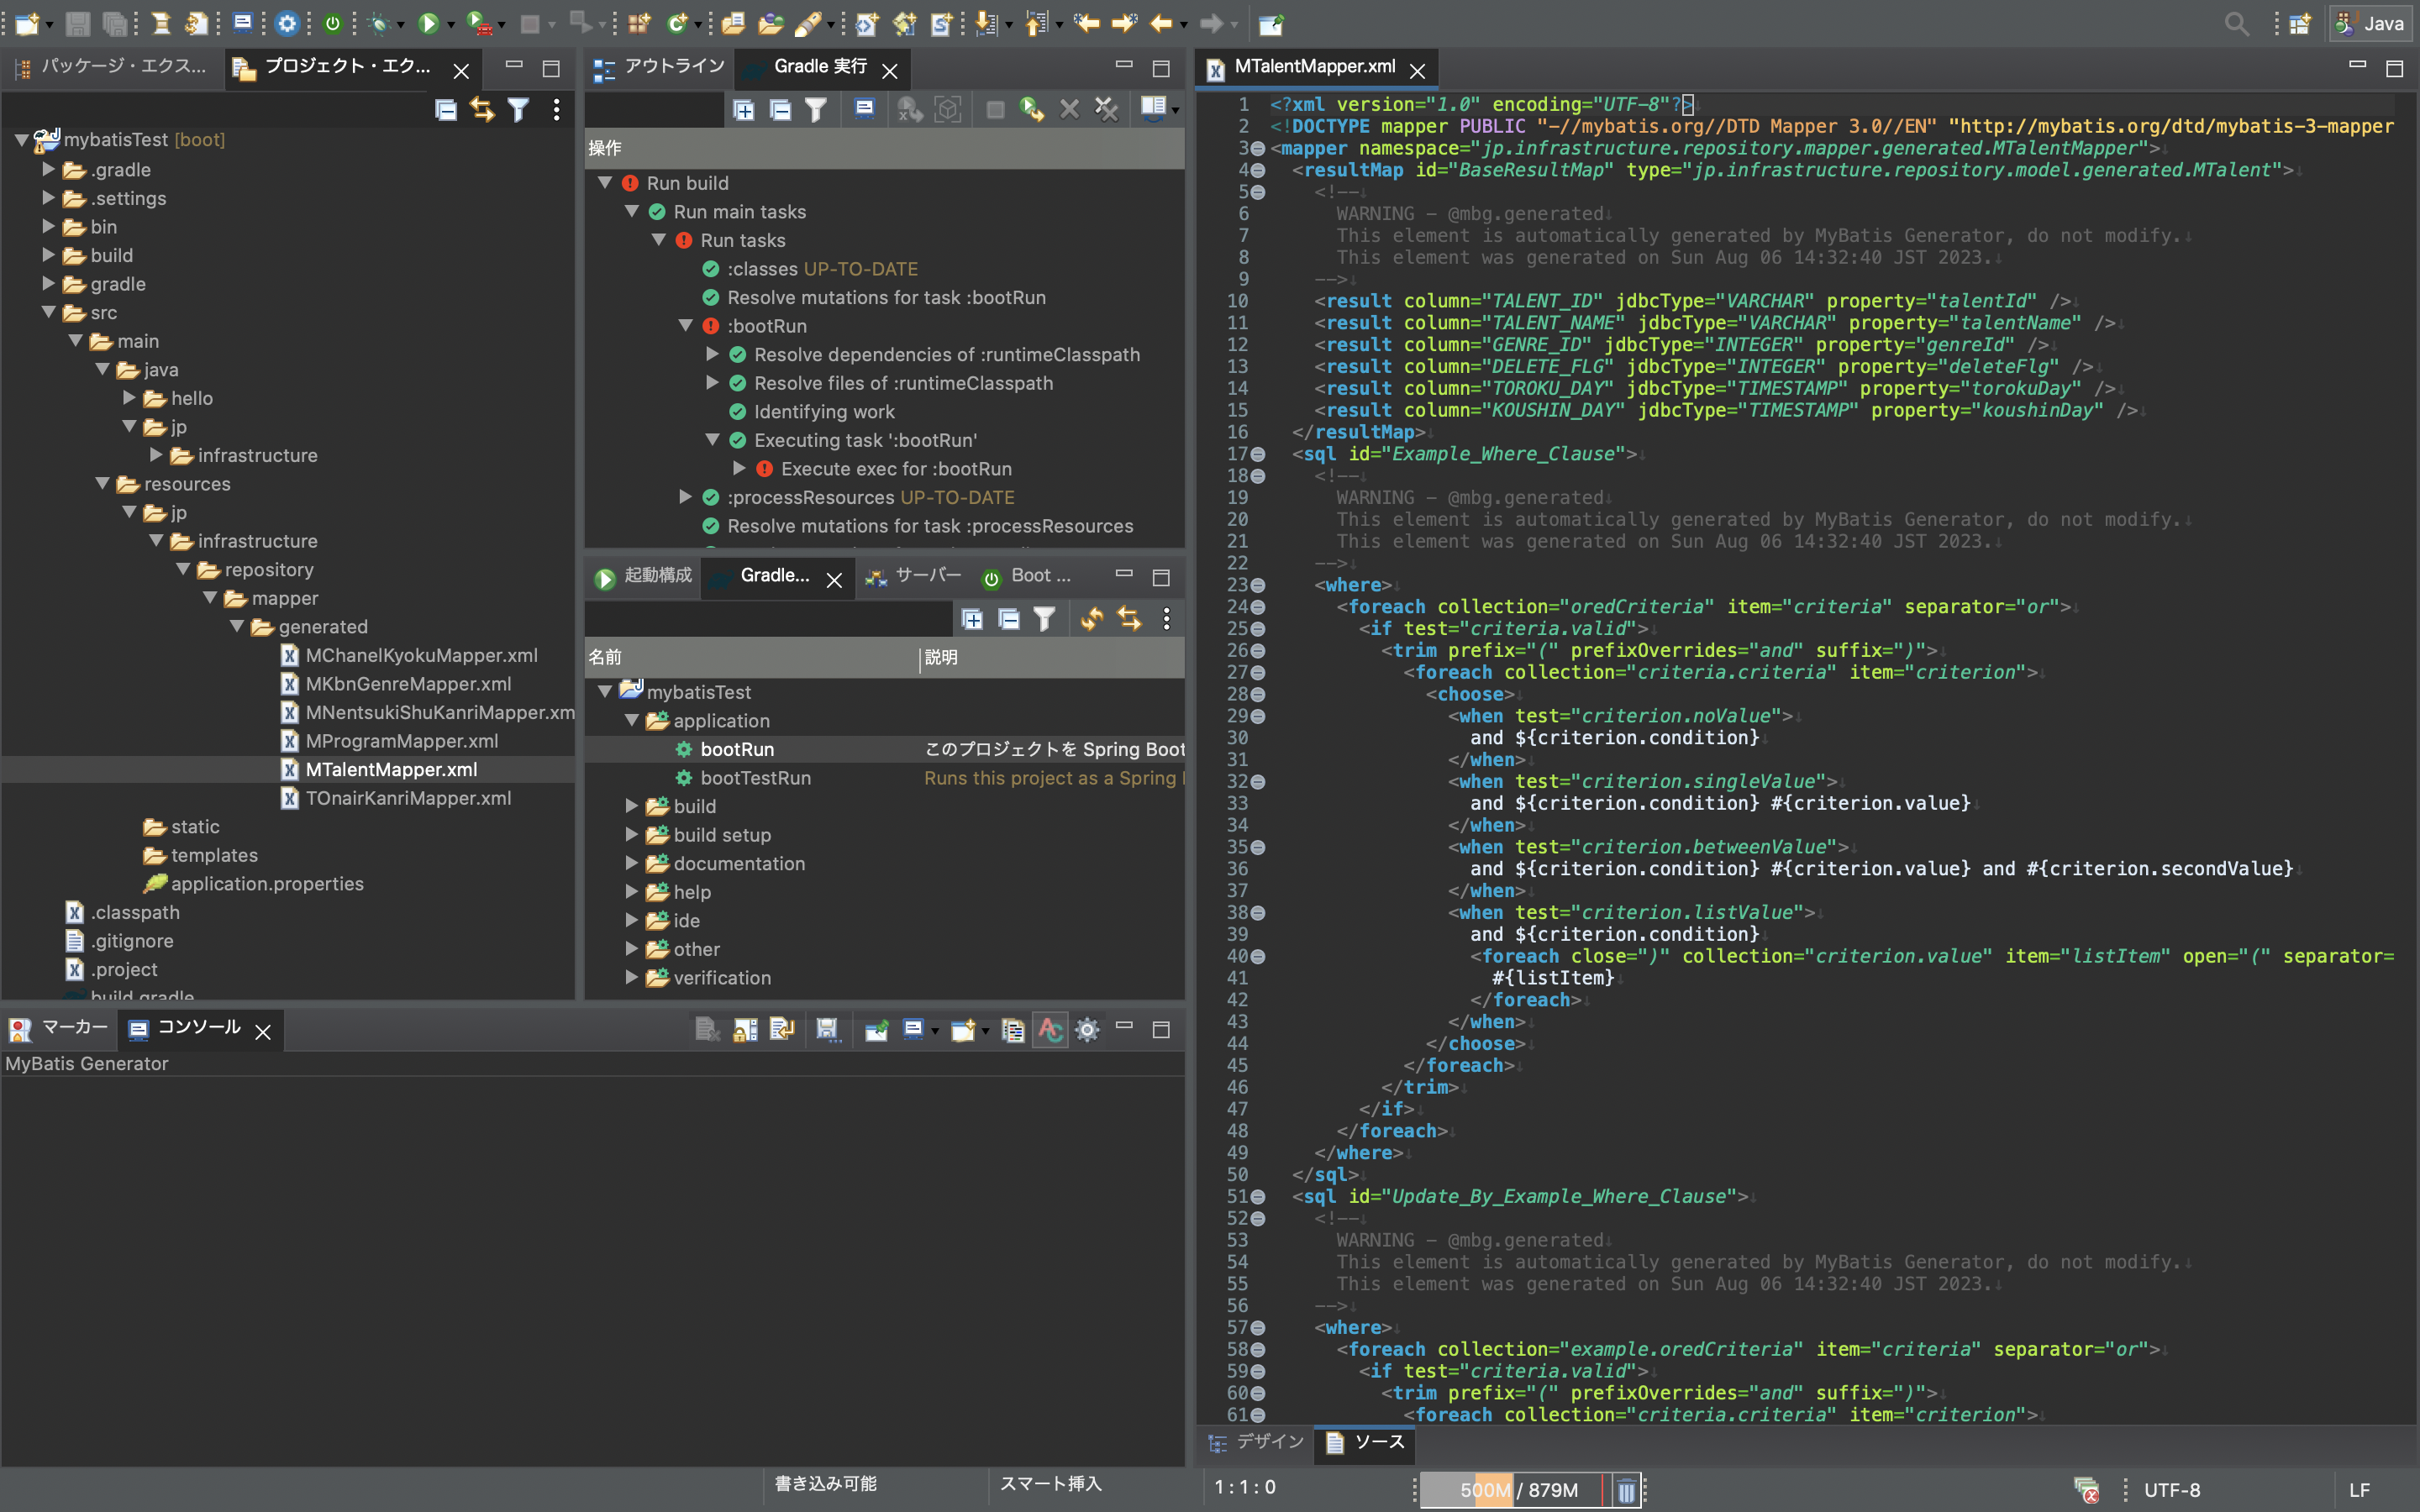
Task: Toggle Scroll Lock in the console view
Action: pos(745,1029)
